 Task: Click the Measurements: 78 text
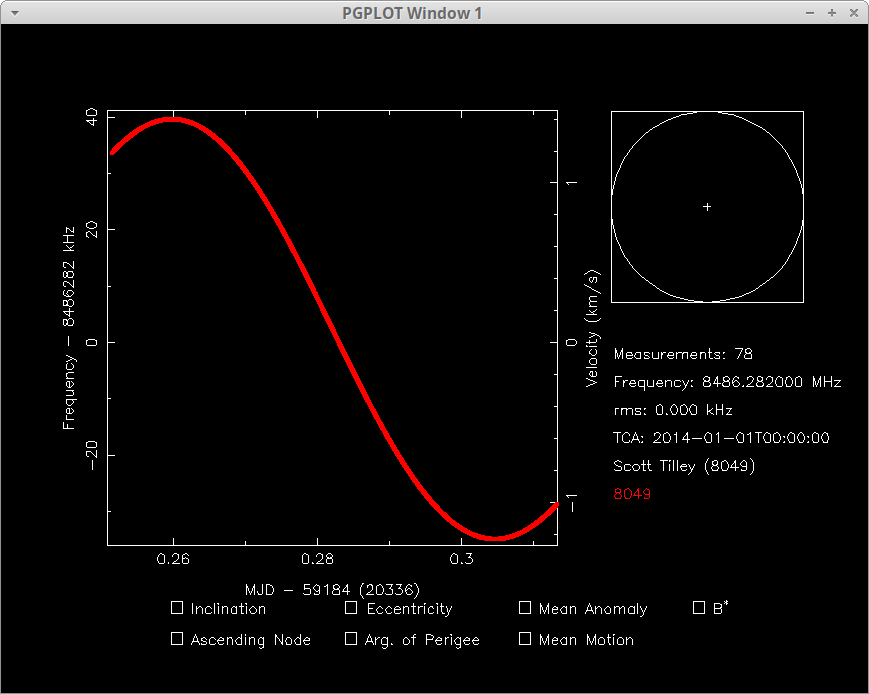pyautogui.click(x=683, y=354)
